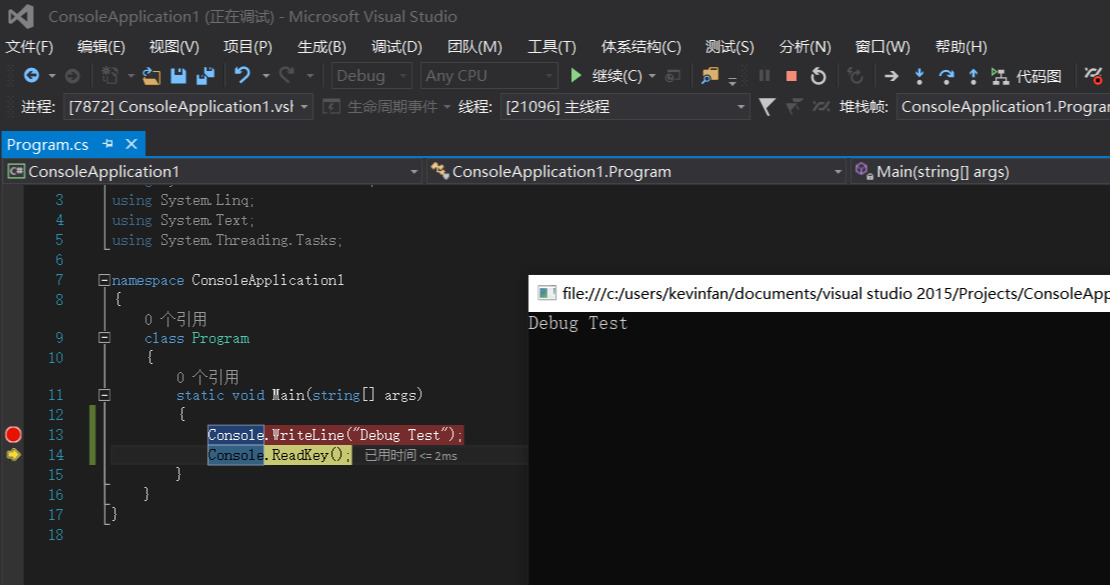The height and width of the screenshot is (585, 1110).
Task: Collapse the namespace ConsoleApplication1 code block
Action: pos(104,280)
